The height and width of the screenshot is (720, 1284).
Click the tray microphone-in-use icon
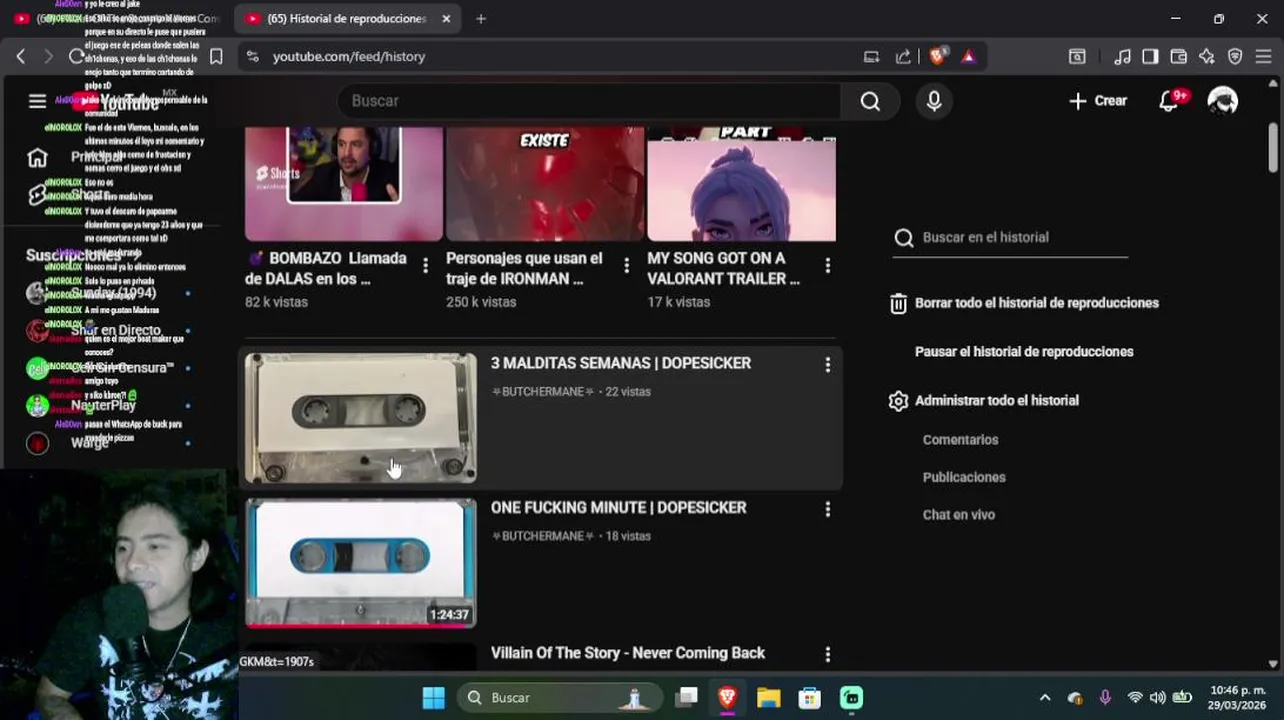point(1105,698)
